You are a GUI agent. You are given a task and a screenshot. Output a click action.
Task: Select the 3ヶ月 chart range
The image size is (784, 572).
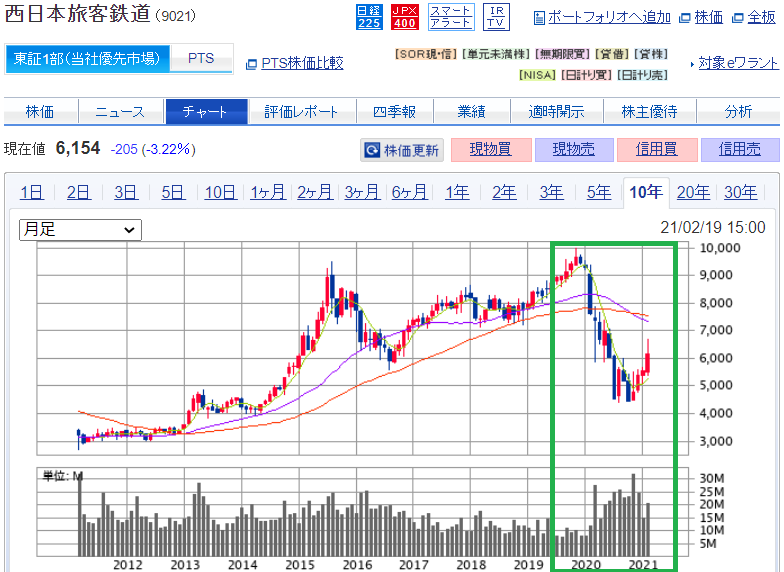362,192
